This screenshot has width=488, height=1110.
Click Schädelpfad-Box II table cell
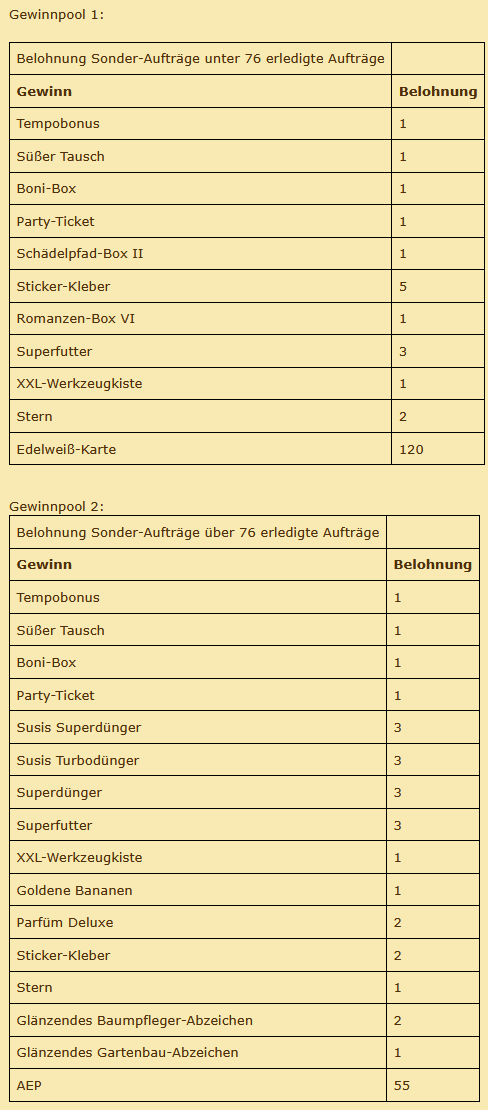[x=200, y=253]
